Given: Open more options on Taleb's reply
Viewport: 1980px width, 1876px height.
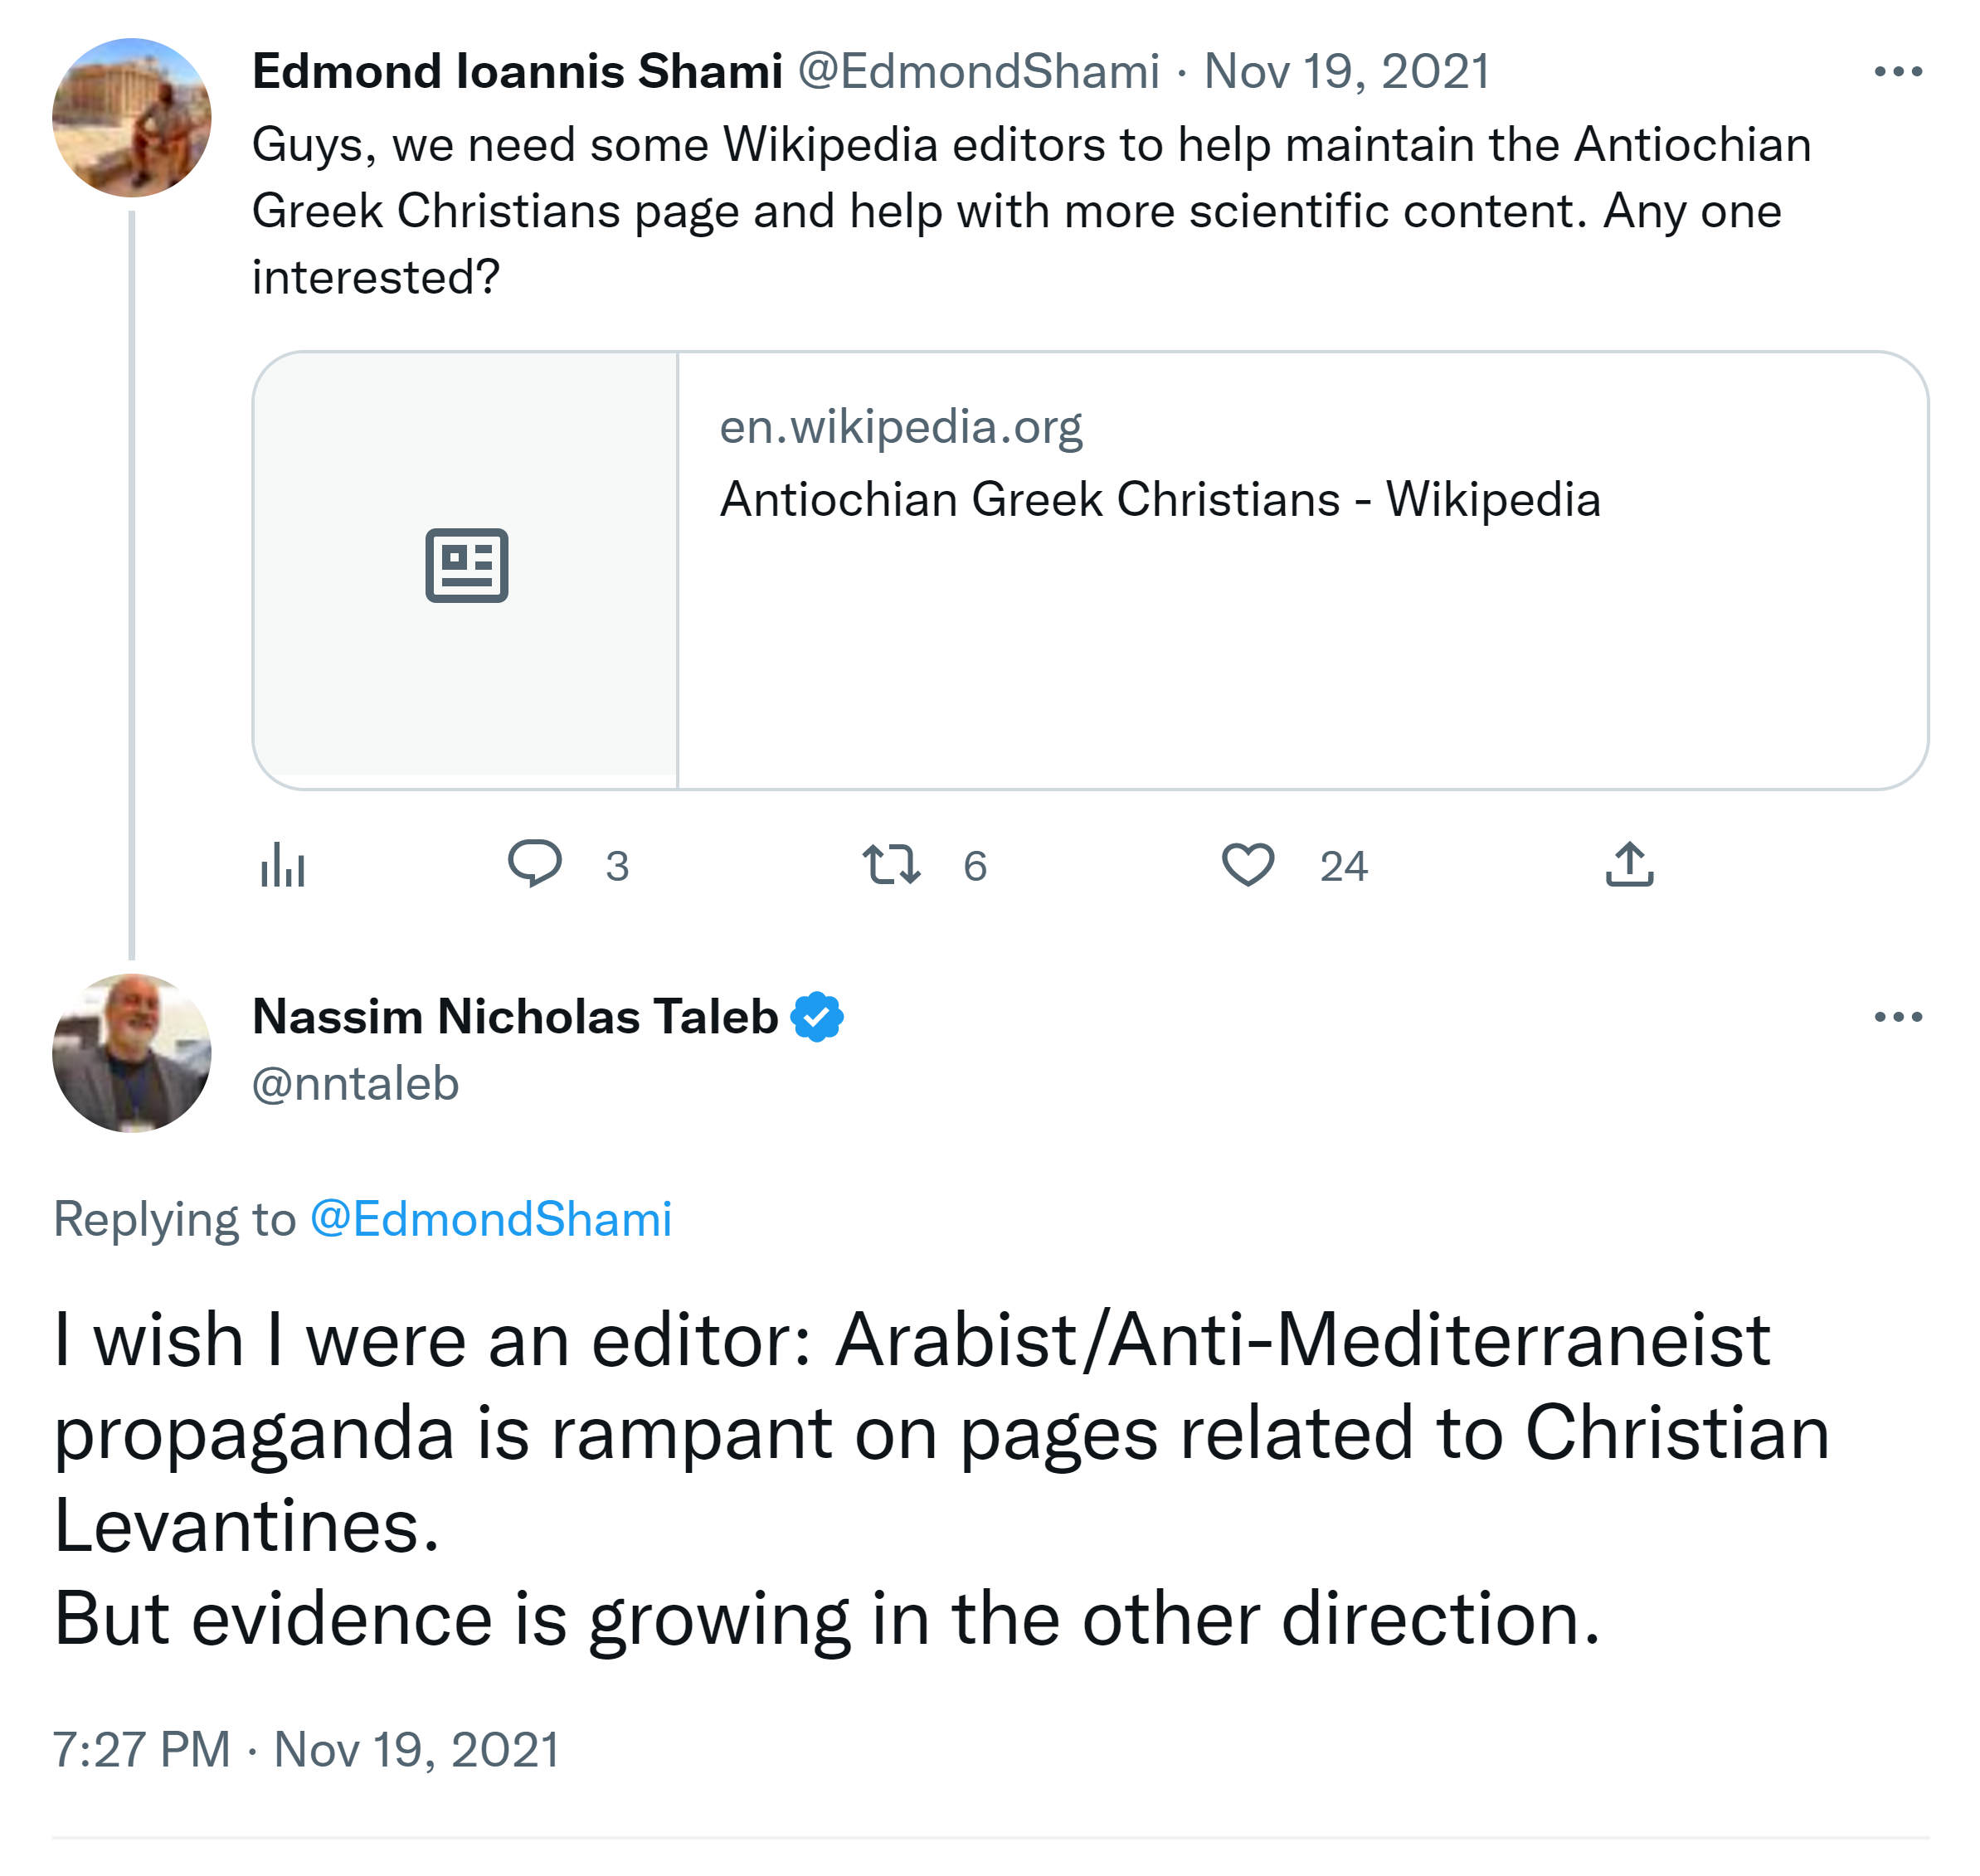Looking at the screenshot, I should coord(1897,1017).
